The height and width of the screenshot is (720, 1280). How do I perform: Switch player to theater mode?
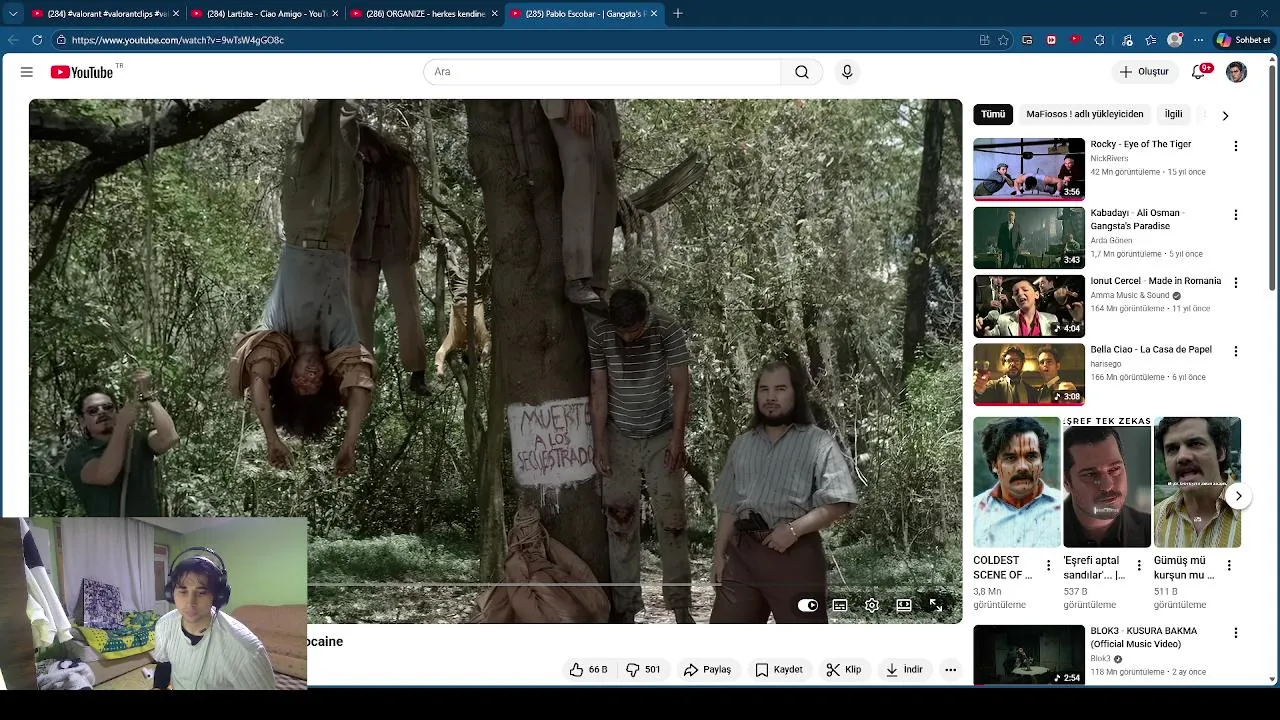tap(904, 605)
